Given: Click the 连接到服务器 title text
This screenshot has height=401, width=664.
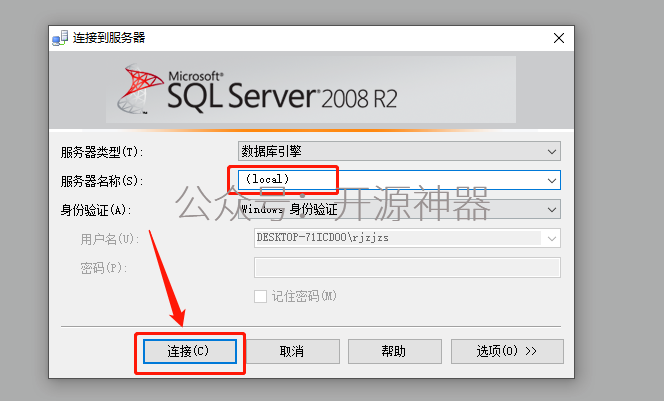Looking at the screenshot, I should point(109,38).
